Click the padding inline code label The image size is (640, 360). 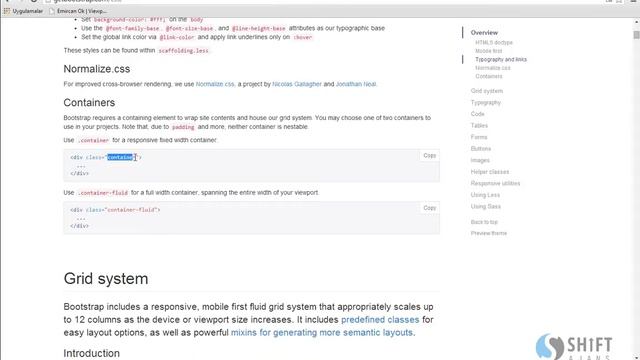tap(183, 127)
